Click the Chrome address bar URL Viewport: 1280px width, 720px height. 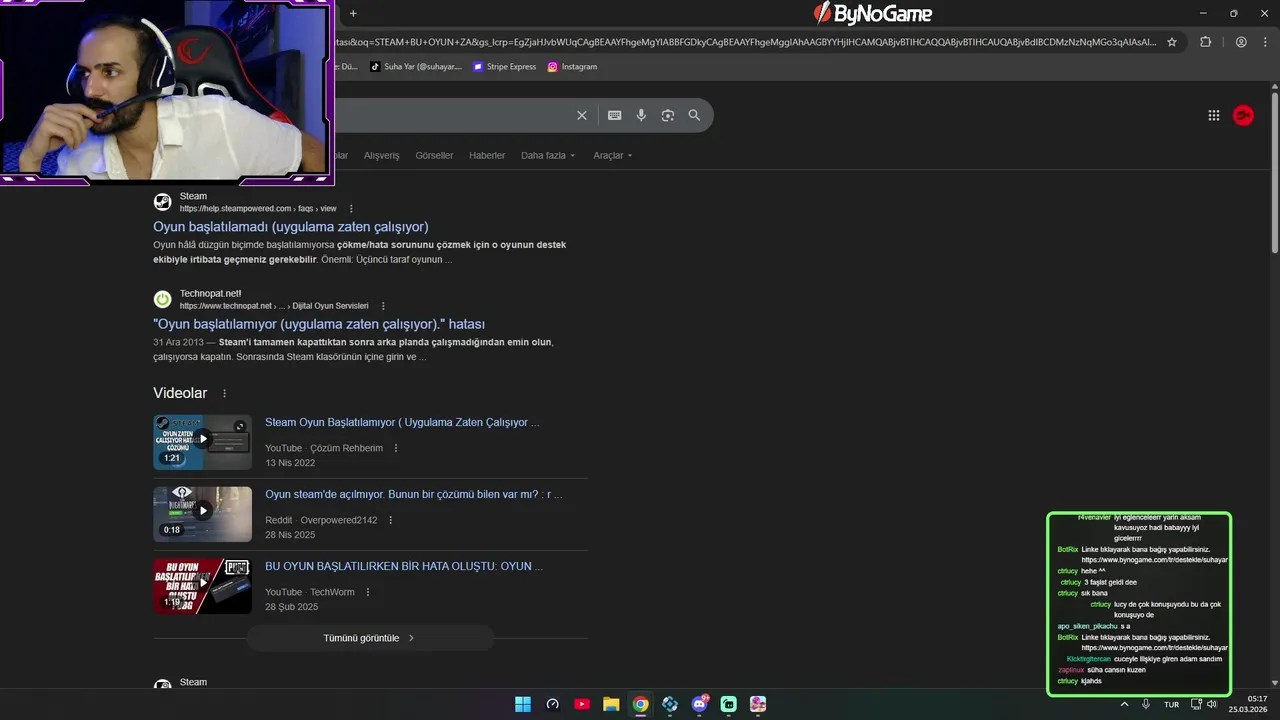pos(745,42)
